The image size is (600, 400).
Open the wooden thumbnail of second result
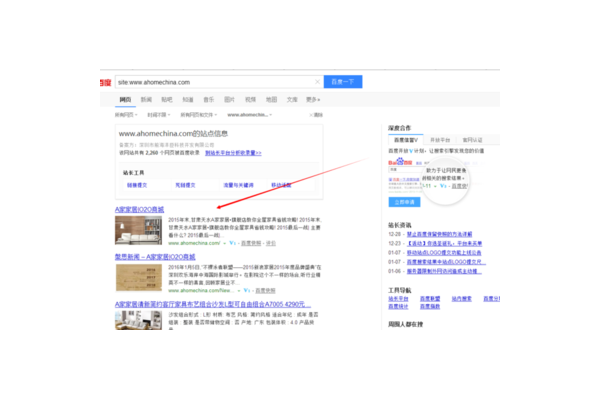131,277
